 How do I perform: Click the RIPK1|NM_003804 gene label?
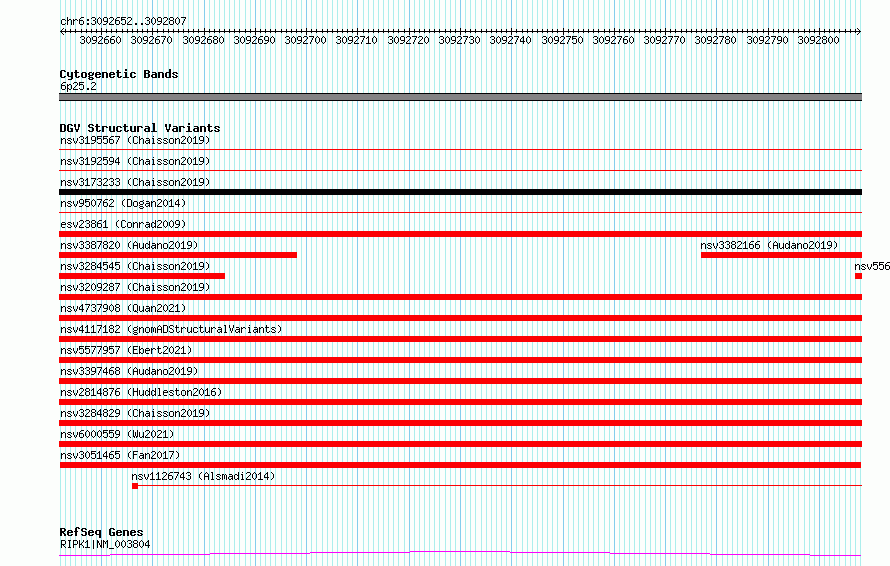click(x=105, y=544)
